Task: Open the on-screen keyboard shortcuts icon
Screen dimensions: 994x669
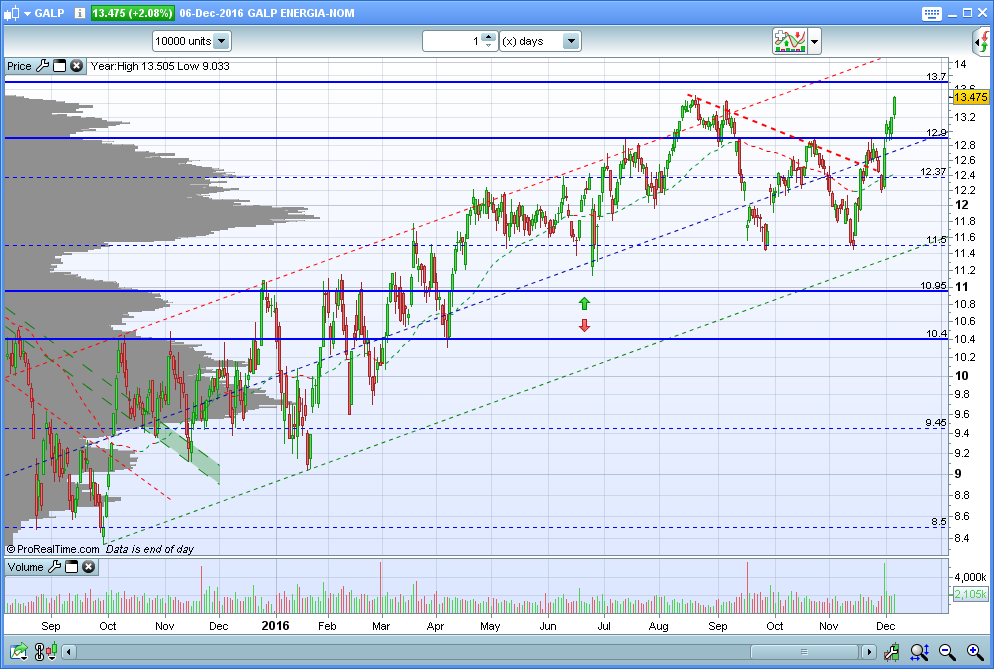Action: tap(931, 13)
